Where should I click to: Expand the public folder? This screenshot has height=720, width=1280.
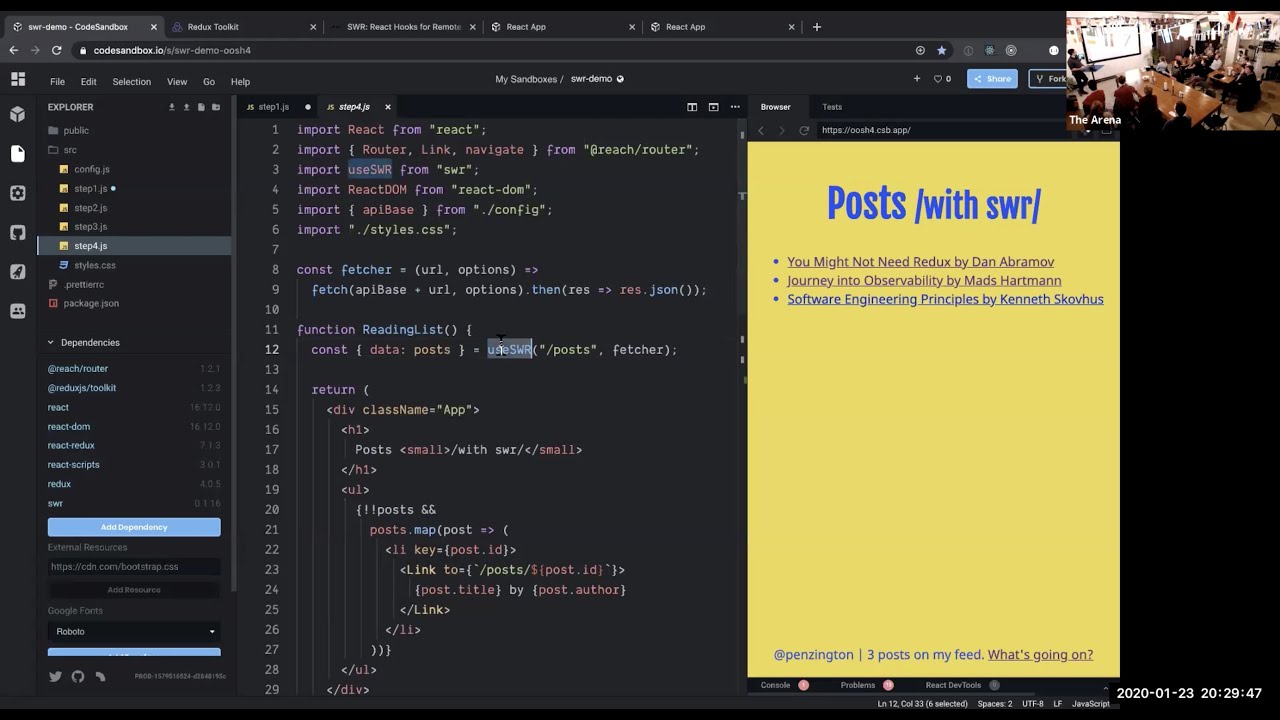(76, 130)
